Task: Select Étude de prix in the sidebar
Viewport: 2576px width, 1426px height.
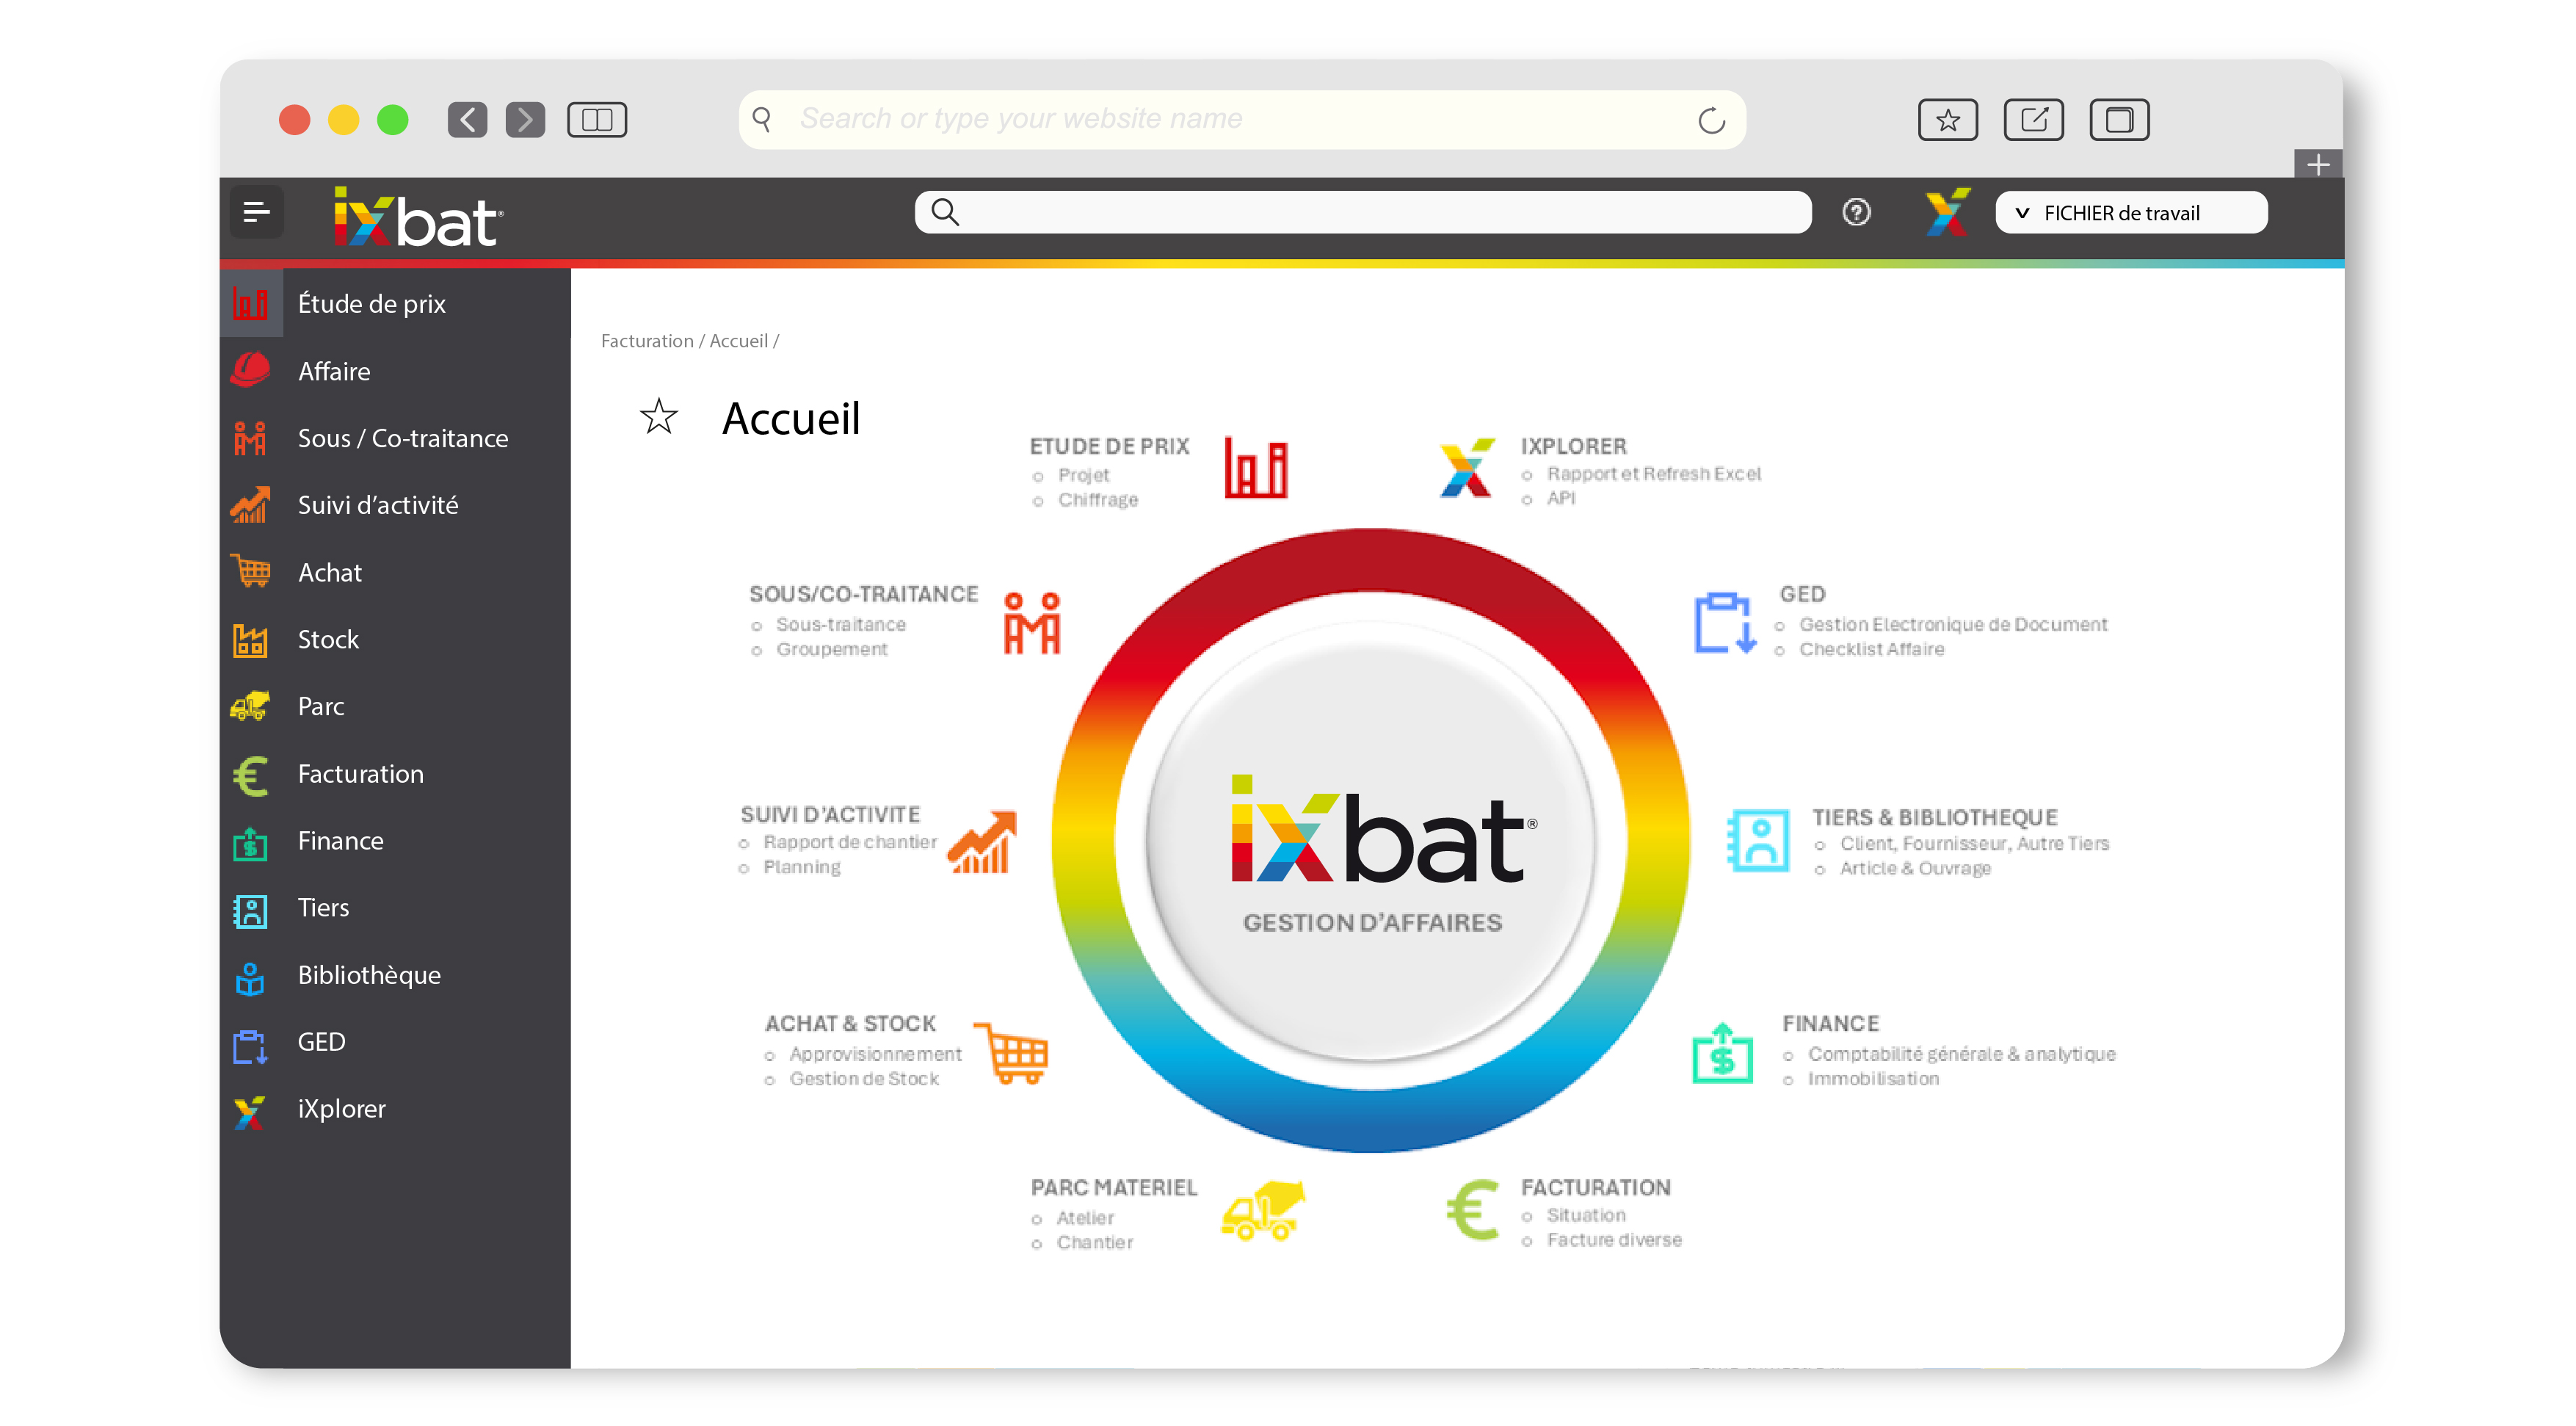Action: click(x=371, y=303)
